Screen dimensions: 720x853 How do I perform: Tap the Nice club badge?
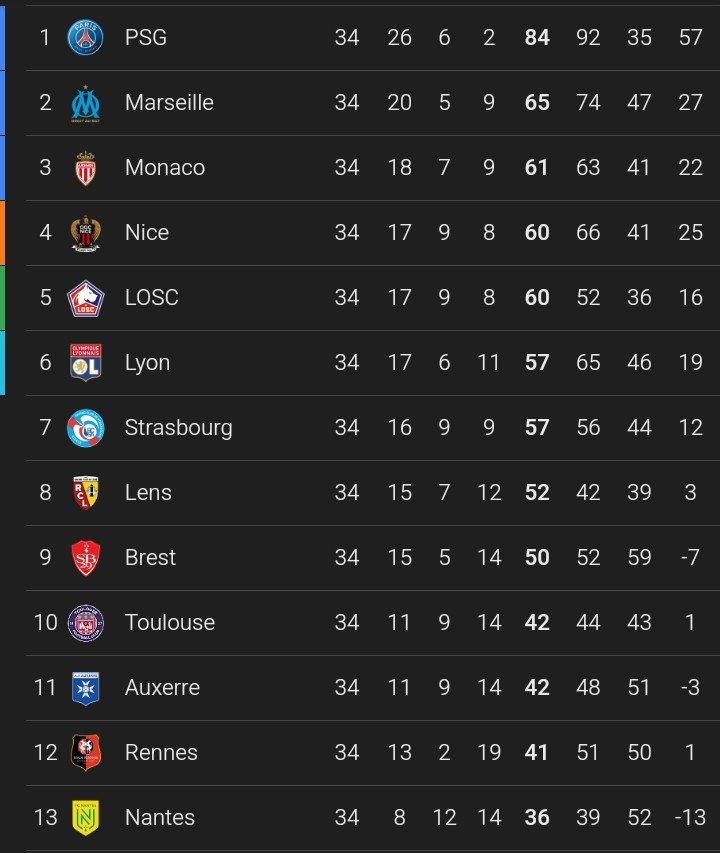85,233
